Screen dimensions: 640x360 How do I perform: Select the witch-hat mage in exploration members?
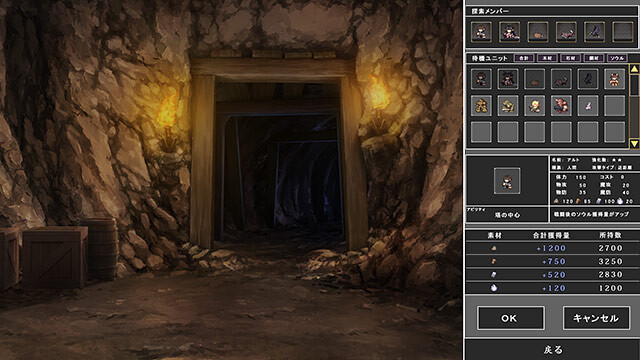coord(509,32)
